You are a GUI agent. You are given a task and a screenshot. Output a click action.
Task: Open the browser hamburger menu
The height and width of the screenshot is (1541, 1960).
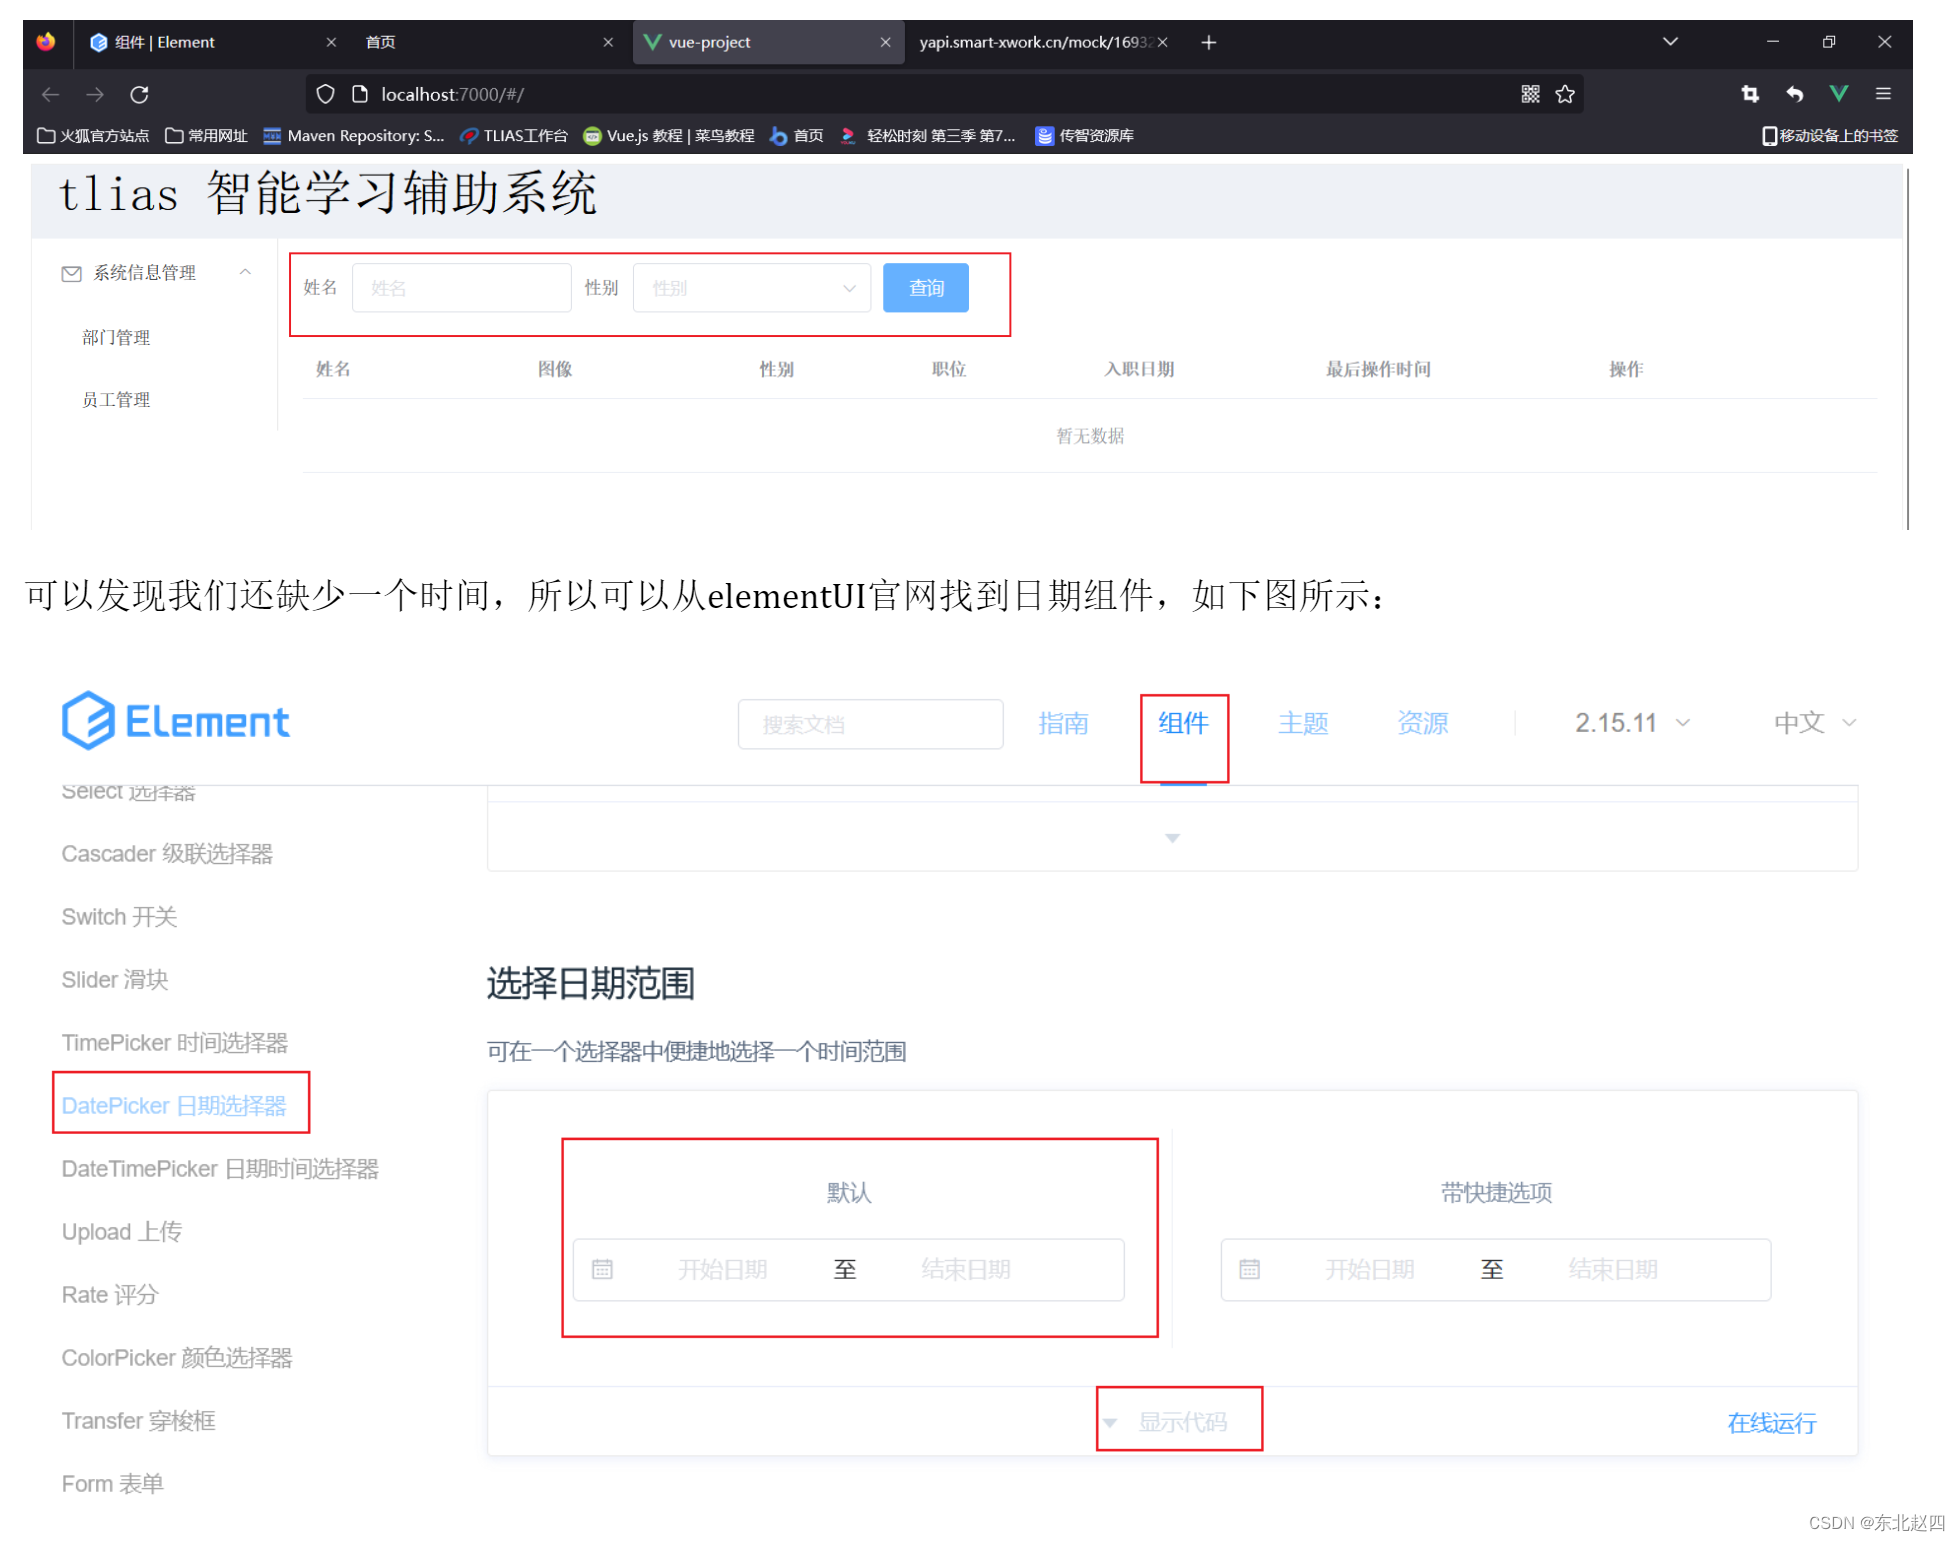click(x=1883, y=93)
